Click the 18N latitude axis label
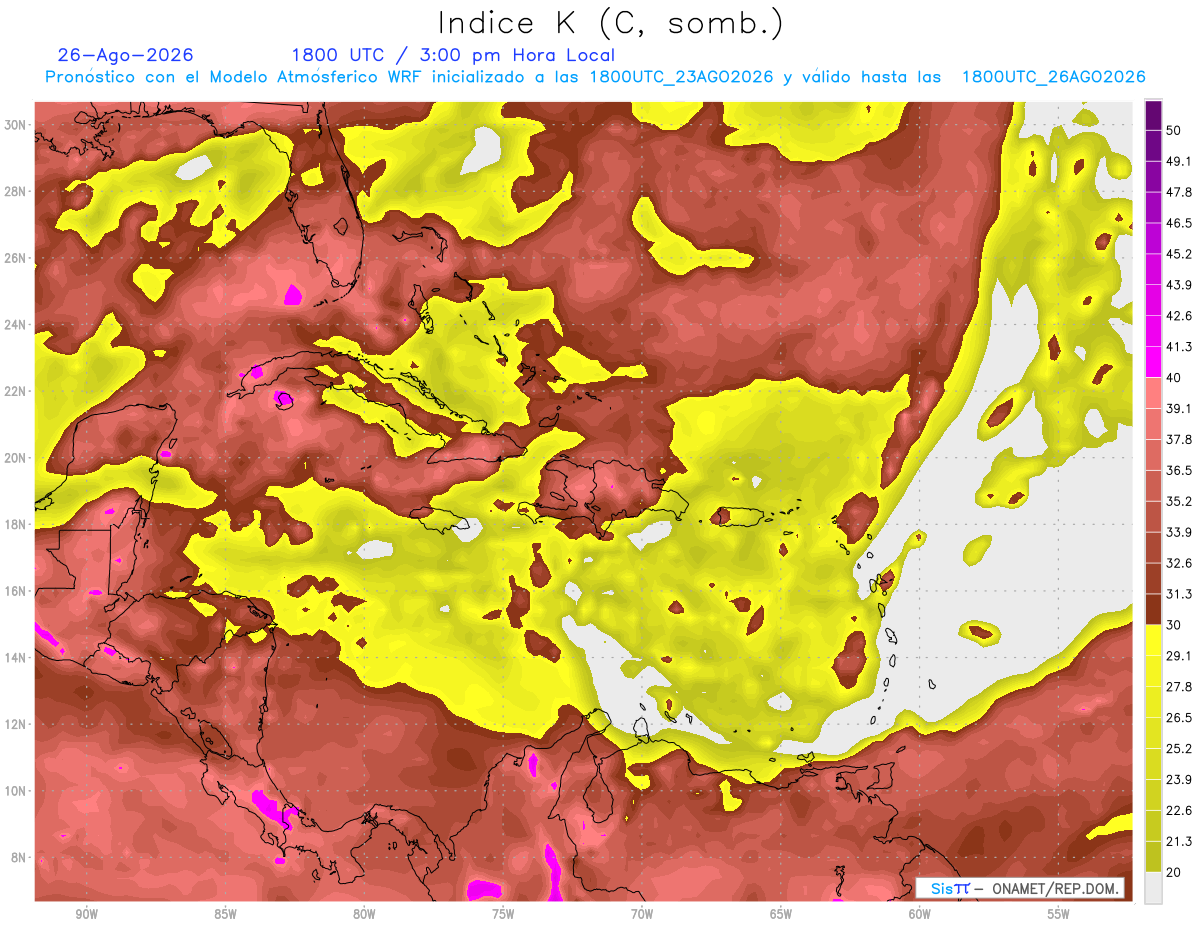The width and height of the screenshot is (1200, 927). 17,524
